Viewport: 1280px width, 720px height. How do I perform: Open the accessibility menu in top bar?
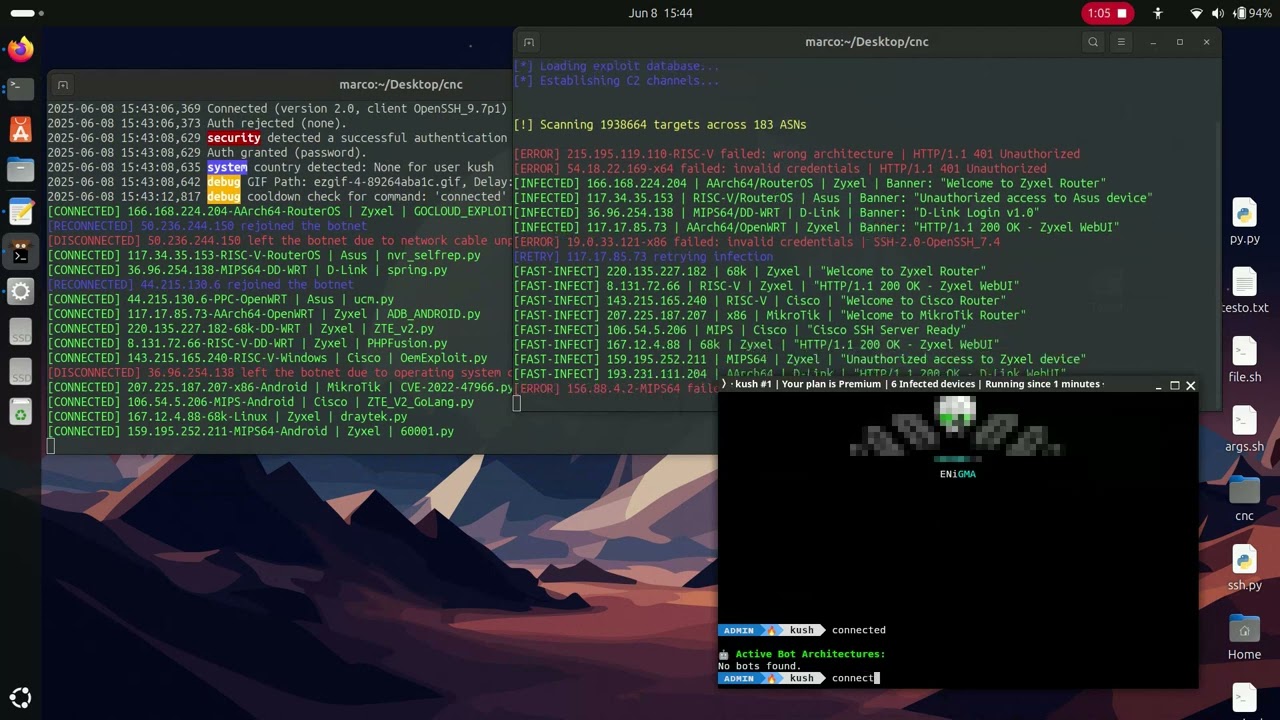[1158, 13]
